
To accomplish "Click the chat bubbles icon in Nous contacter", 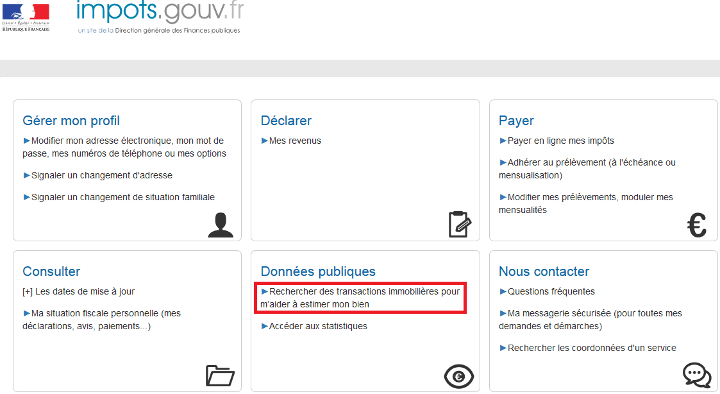I will (x=697, y=375).
